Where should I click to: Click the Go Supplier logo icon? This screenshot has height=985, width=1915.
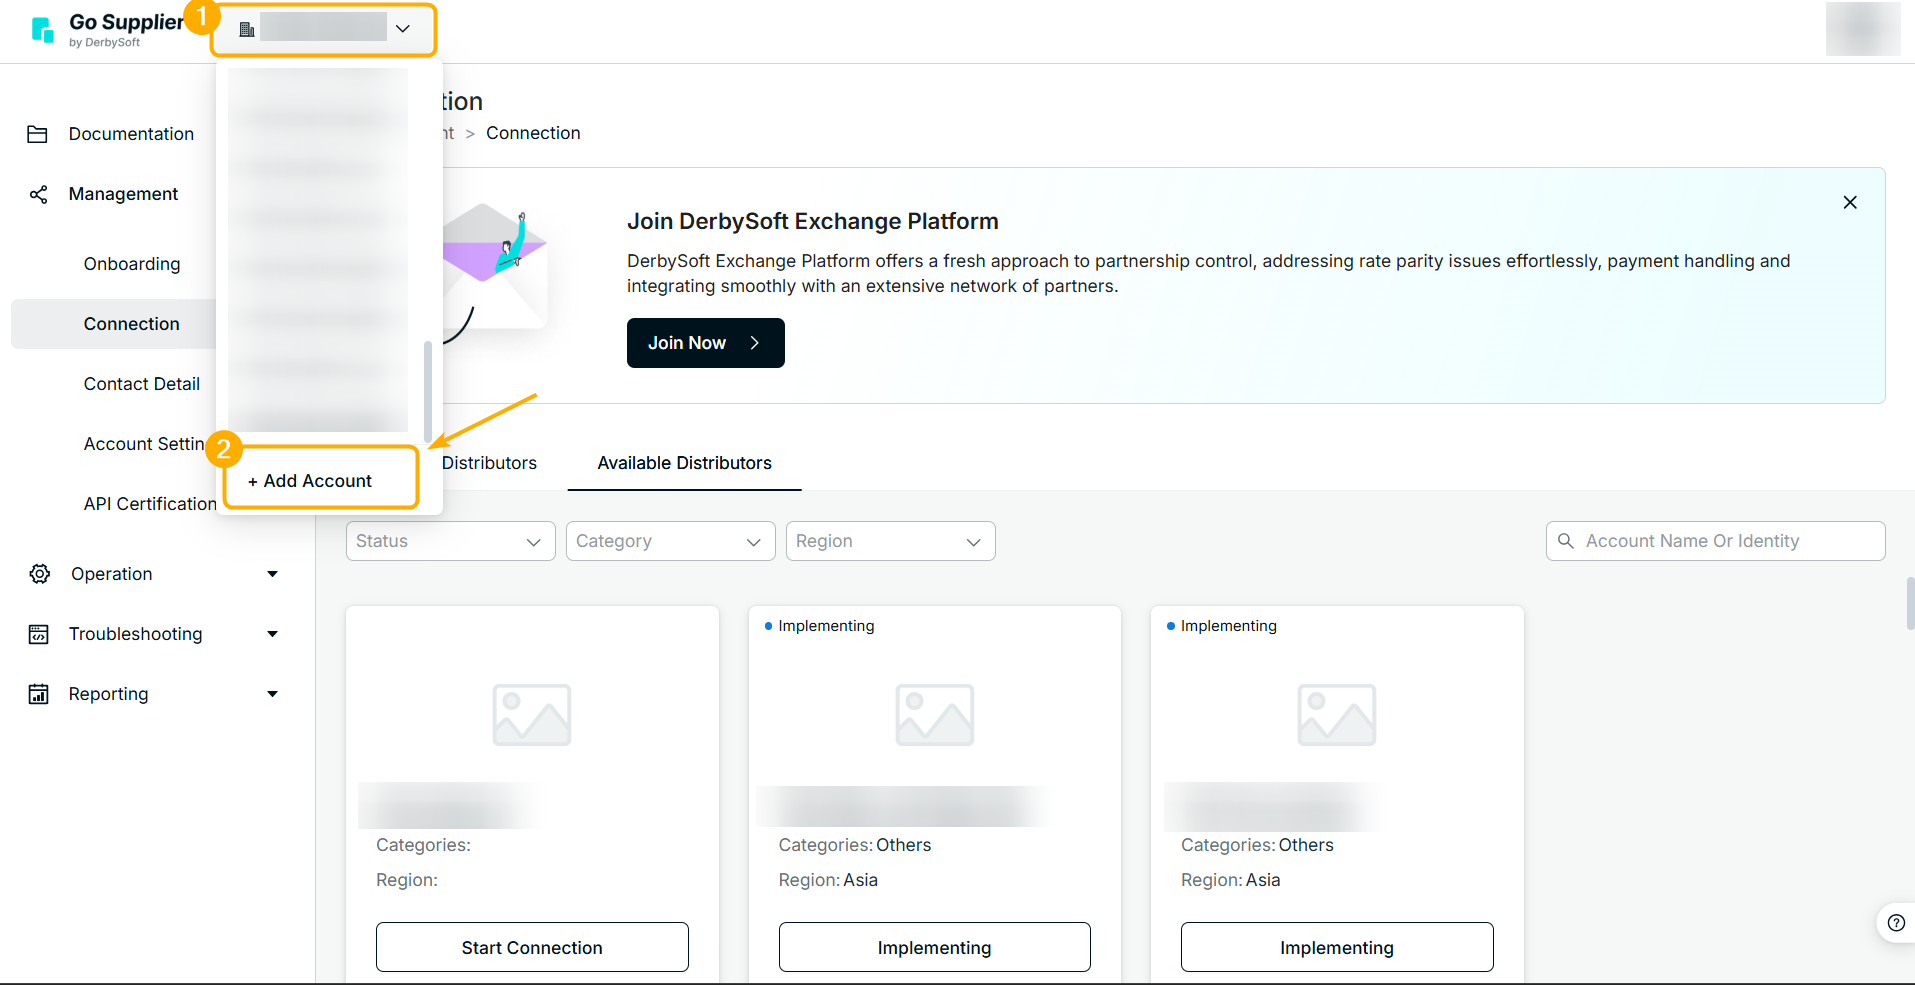tap(43, 29)
